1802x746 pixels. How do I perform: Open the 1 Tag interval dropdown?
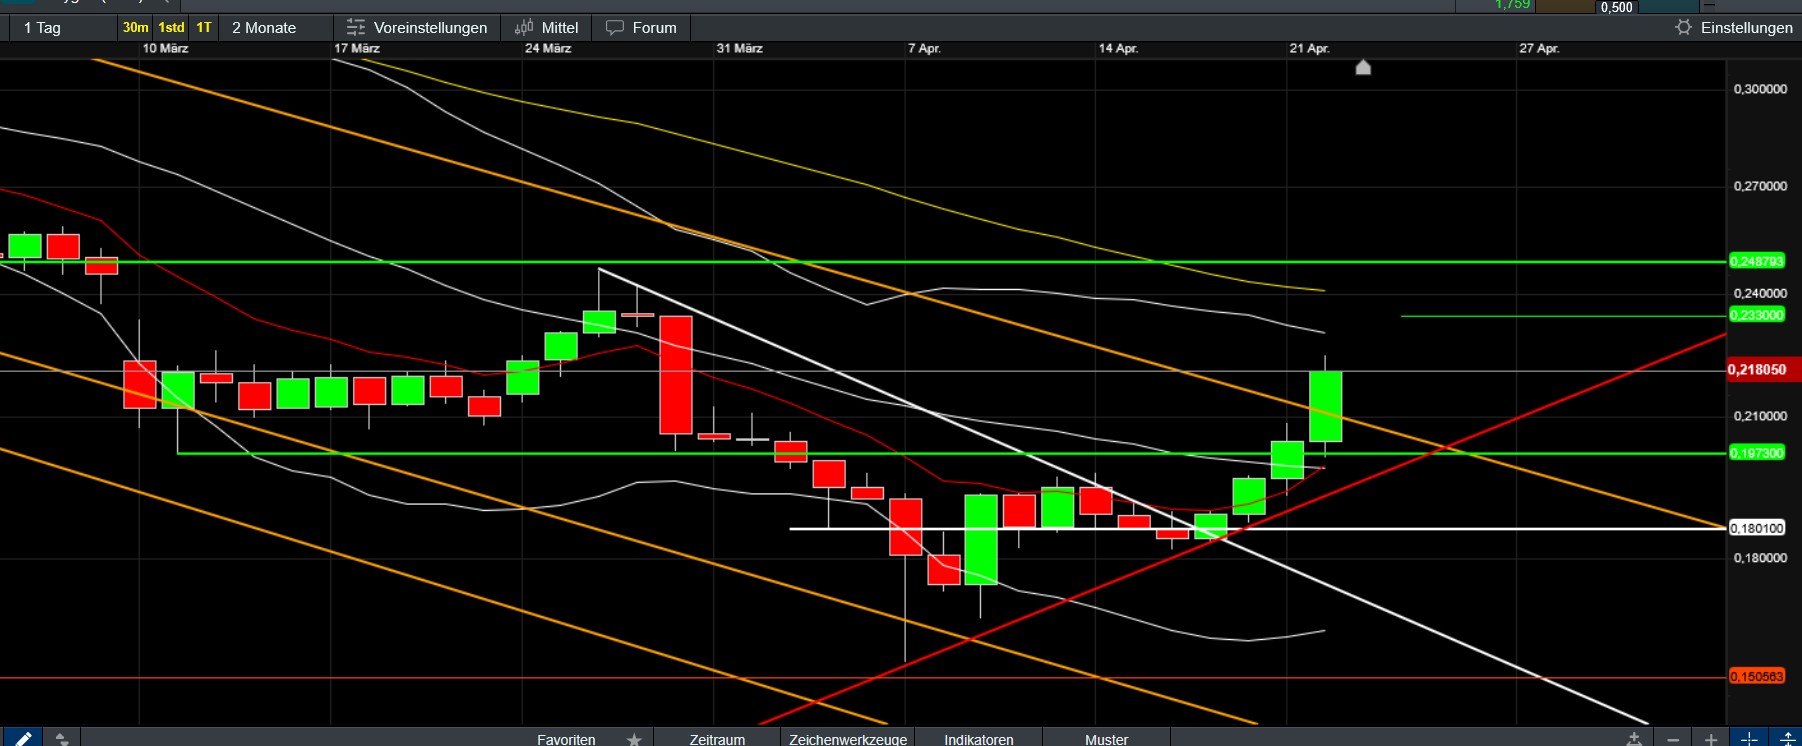pyautogui.click(x=42, y=28)
